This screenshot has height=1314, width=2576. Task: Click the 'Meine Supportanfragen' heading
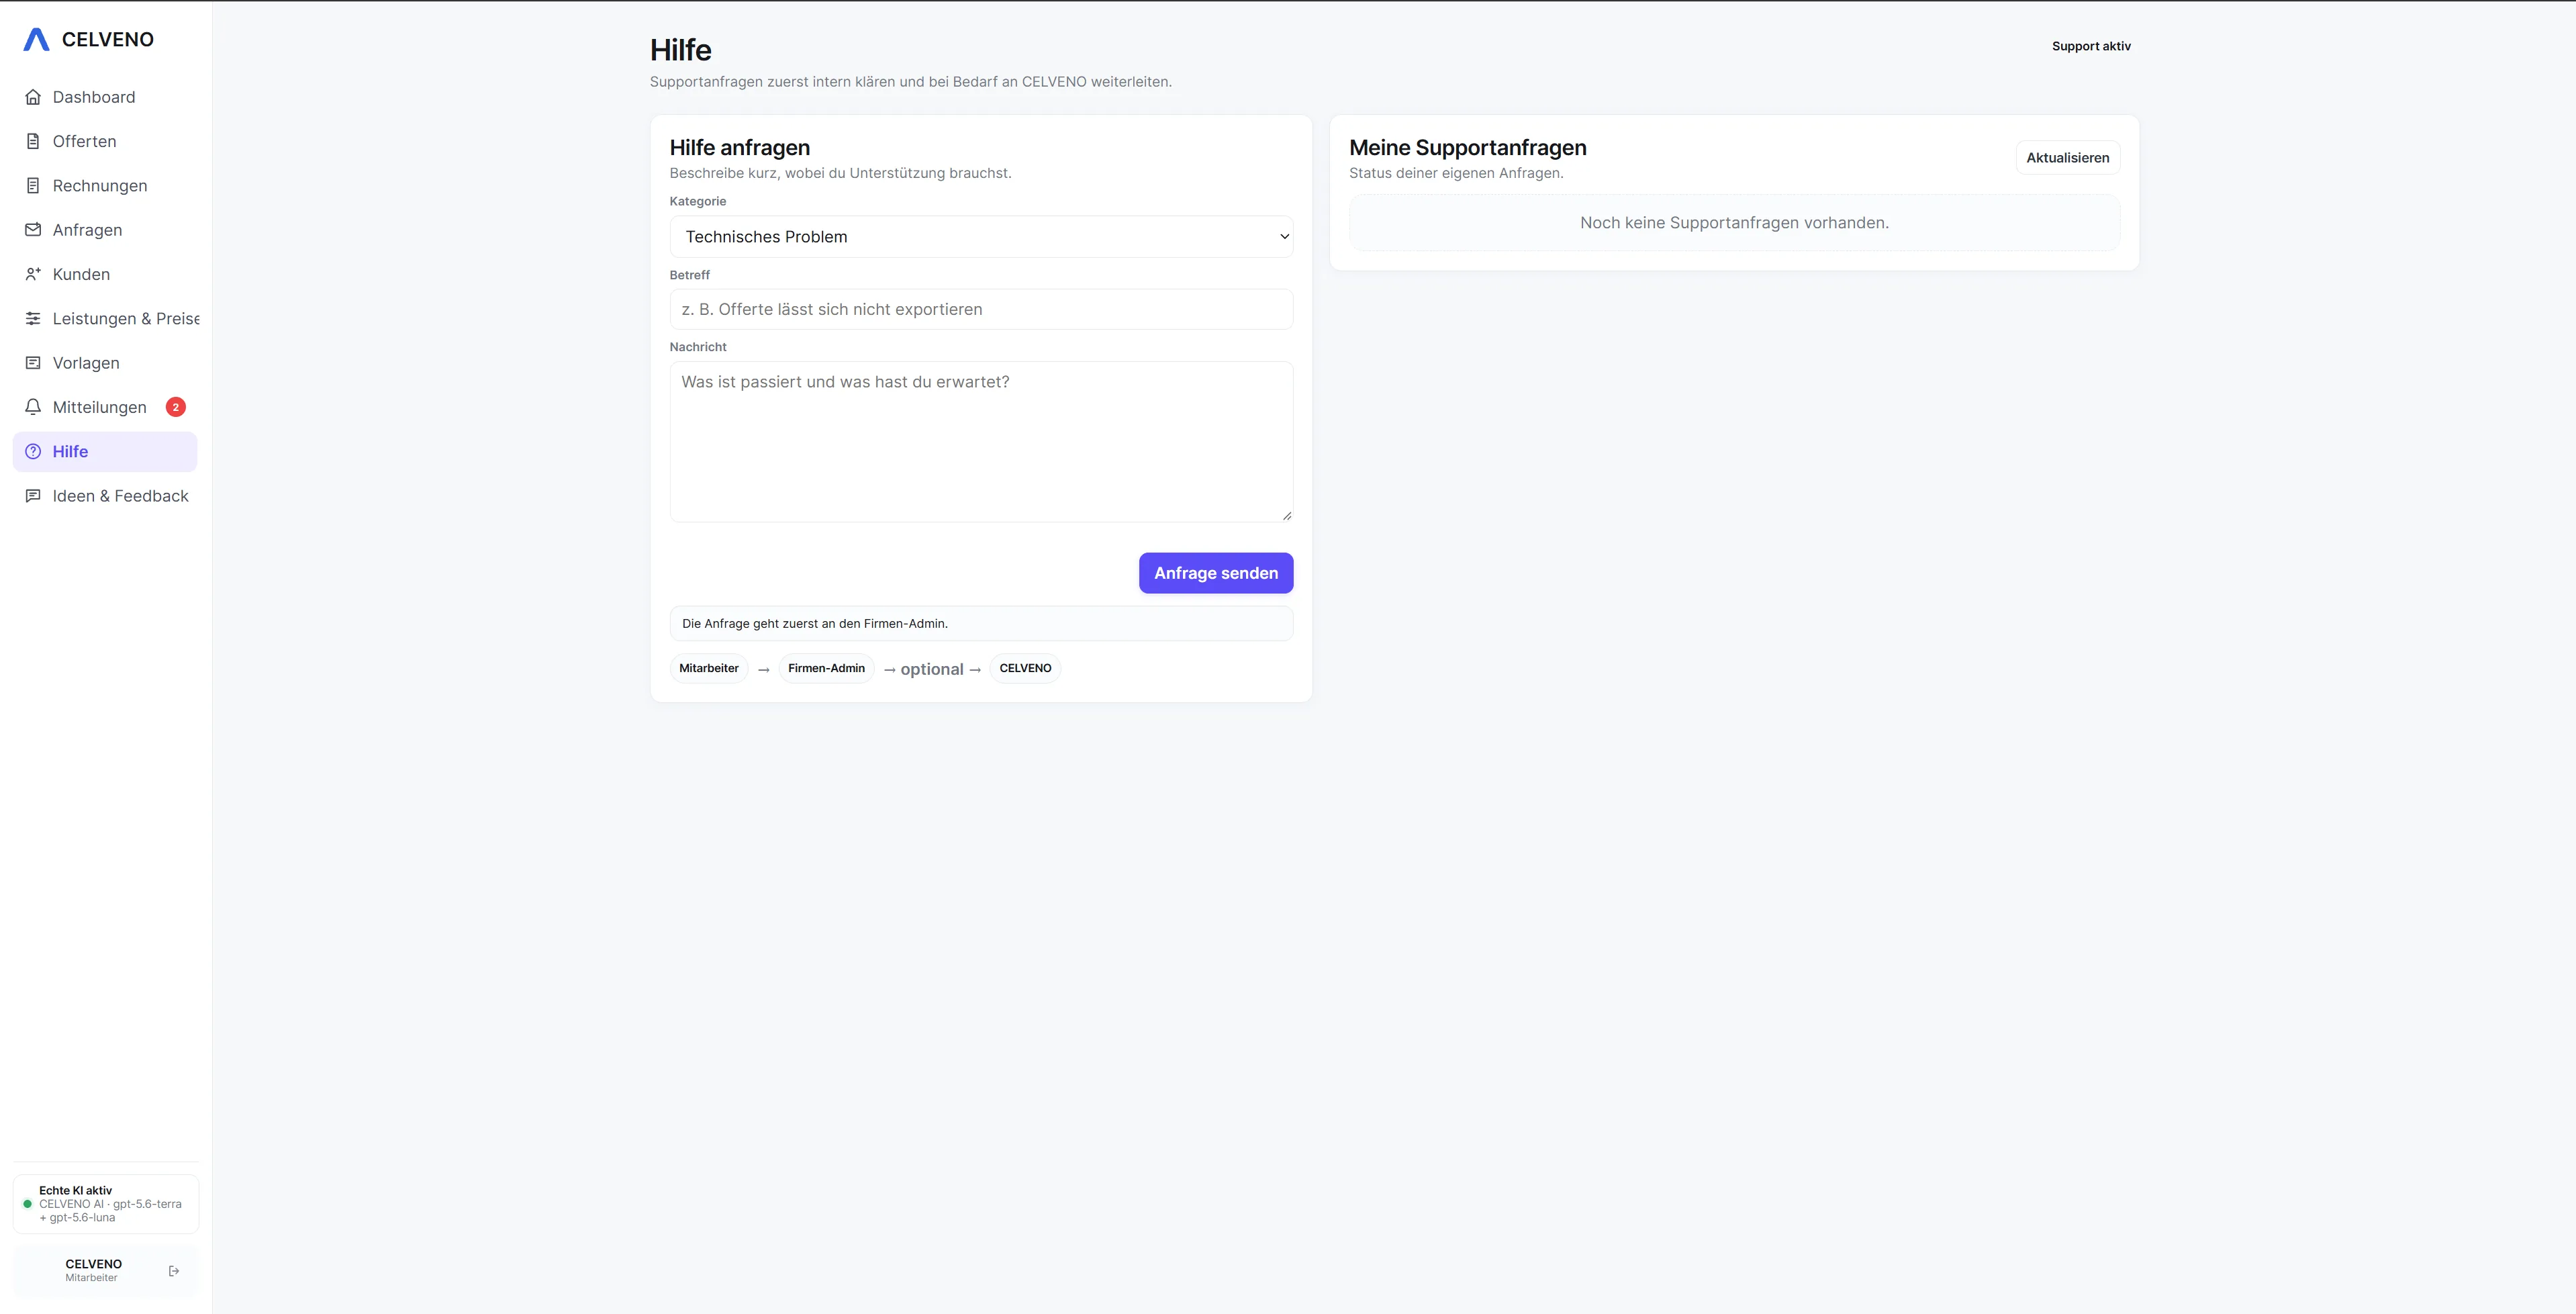click(1468, 148)
